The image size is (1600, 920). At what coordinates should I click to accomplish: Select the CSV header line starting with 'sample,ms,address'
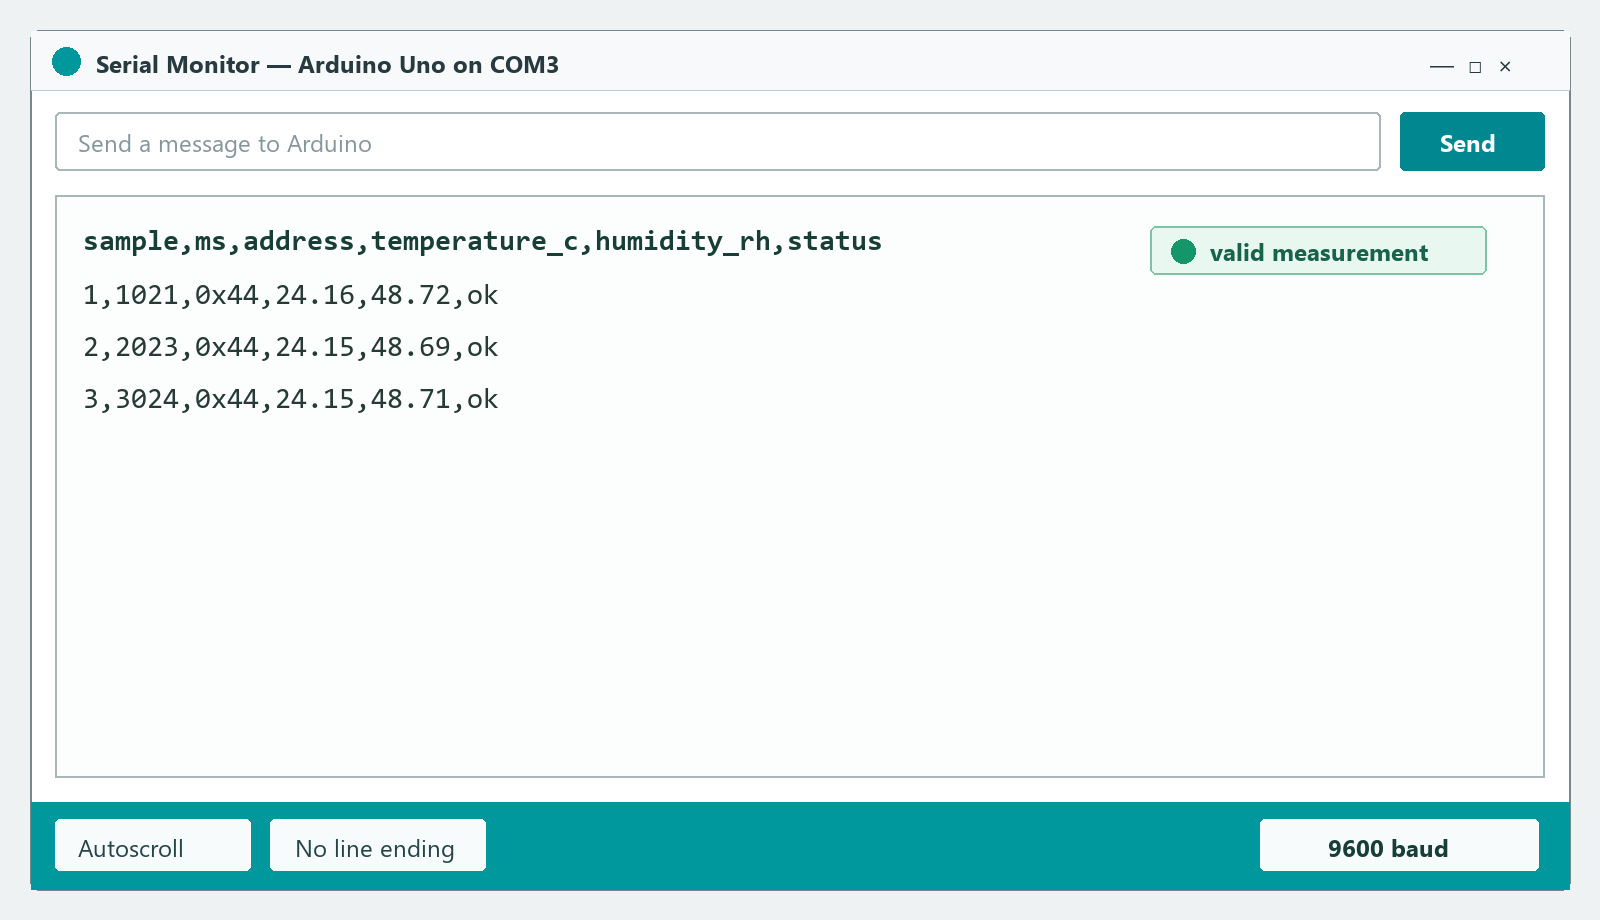pyautogui.click(x=482, y=242)
